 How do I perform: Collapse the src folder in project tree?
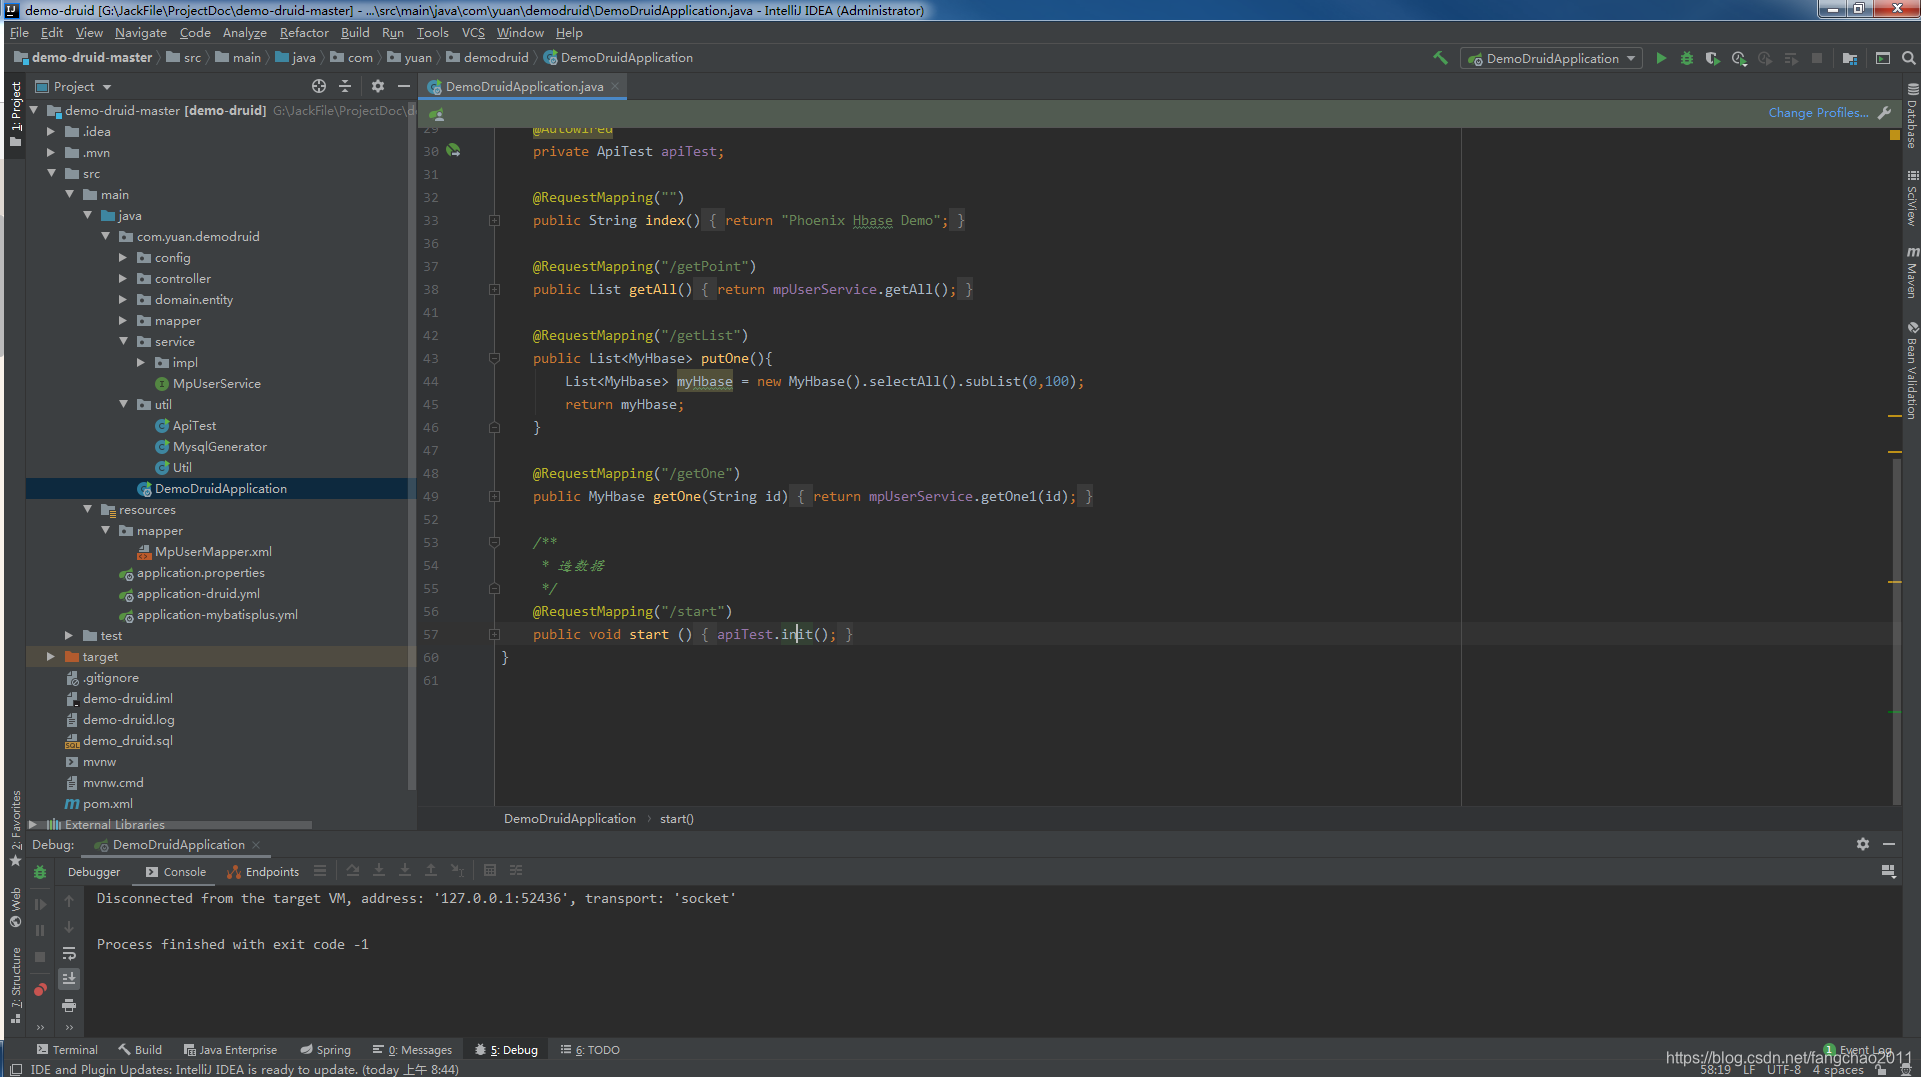[51, 173]
